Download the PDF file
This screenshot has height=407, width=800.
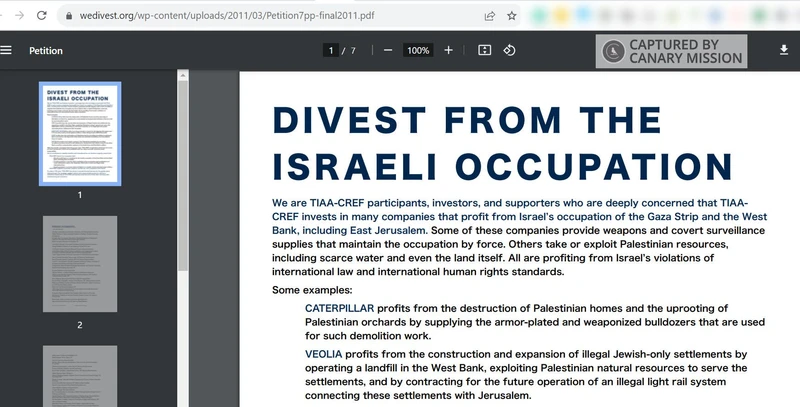coord(784,49)
